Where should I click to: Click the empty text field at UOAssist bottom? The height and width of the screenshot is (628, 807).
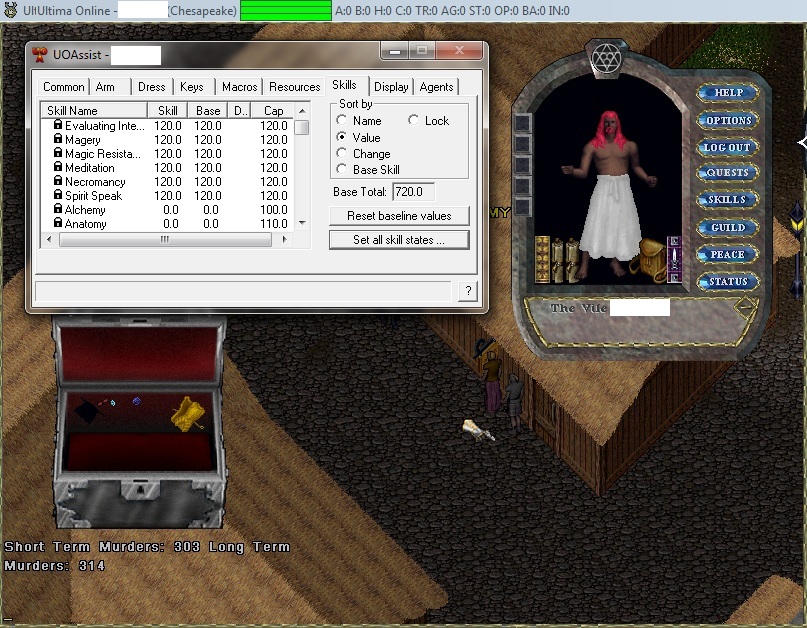[243, 291]
